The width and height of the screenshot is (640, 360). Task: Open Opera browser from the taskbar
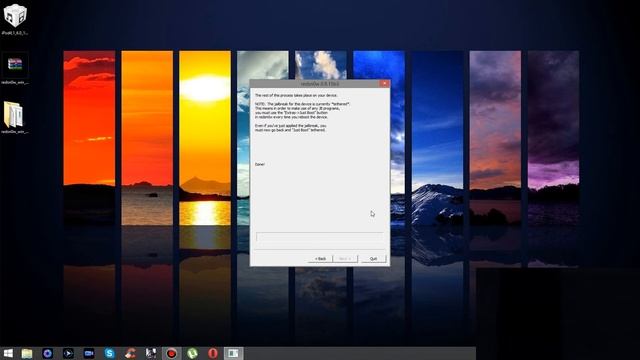point(213,353)
